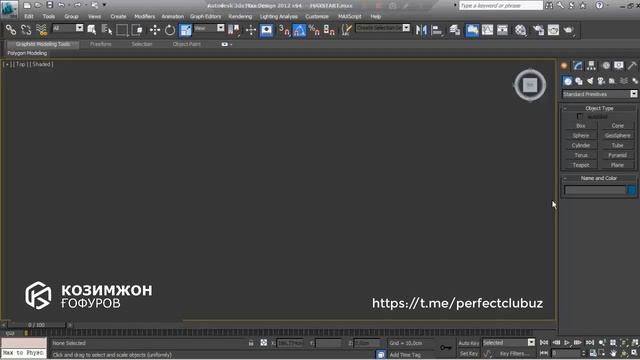This screenshot has height=360, width=640.
Task: Click the Select by Name icon
Action: (107, 30)
